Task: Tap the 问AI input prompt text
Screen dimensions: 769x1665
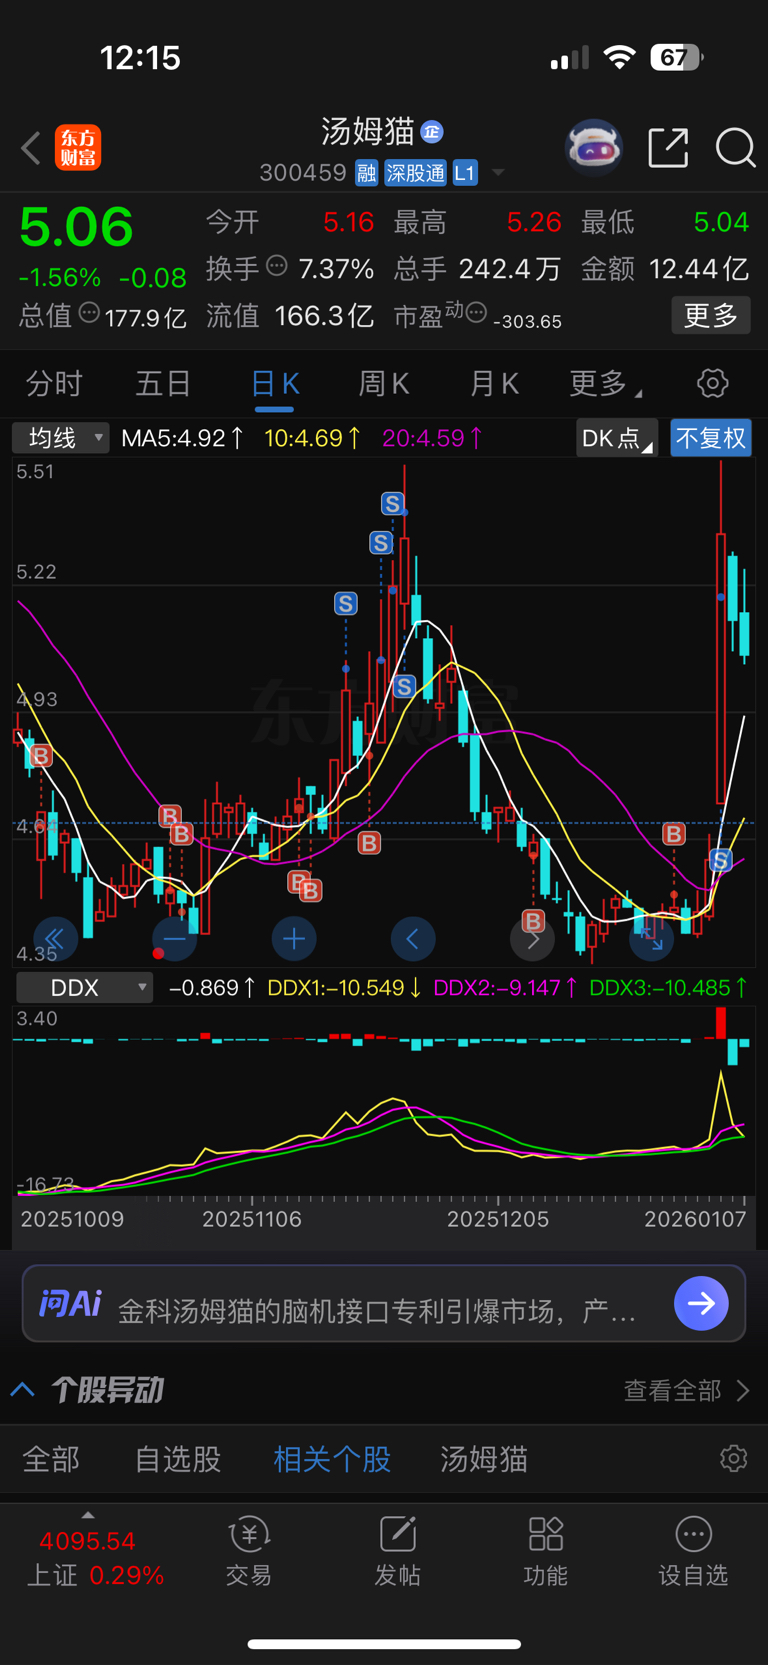Action: (x=377, y=1310)
